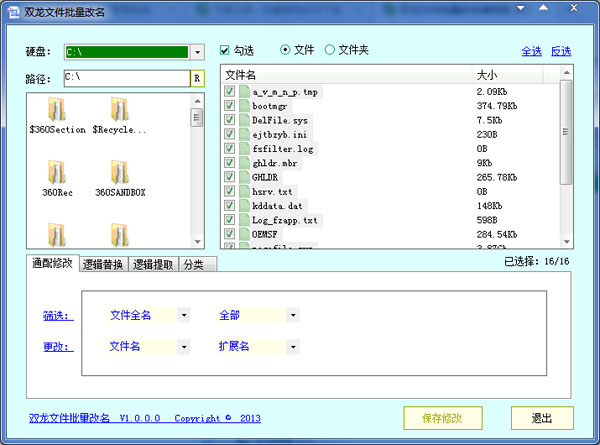Click the folder pane scrollbar thumb
The height and width of the screenshot is (445, 600).
pyautogui.click(x=197, y=117)
